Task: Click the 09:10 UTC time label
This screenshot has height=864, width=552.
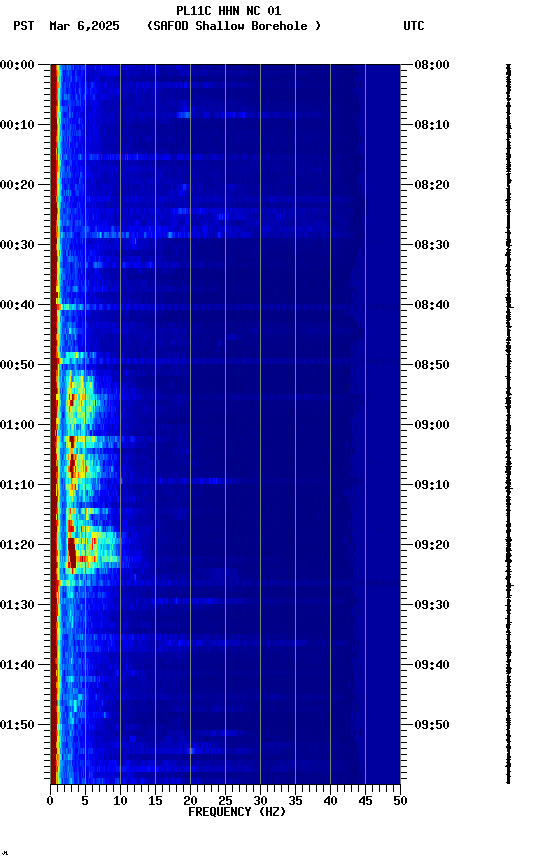Action: tap(432, 485)
